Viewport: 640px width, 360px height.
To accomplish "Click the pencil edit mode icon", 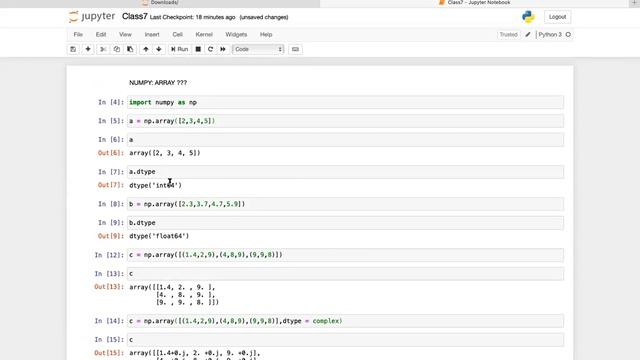I will 528,35.
